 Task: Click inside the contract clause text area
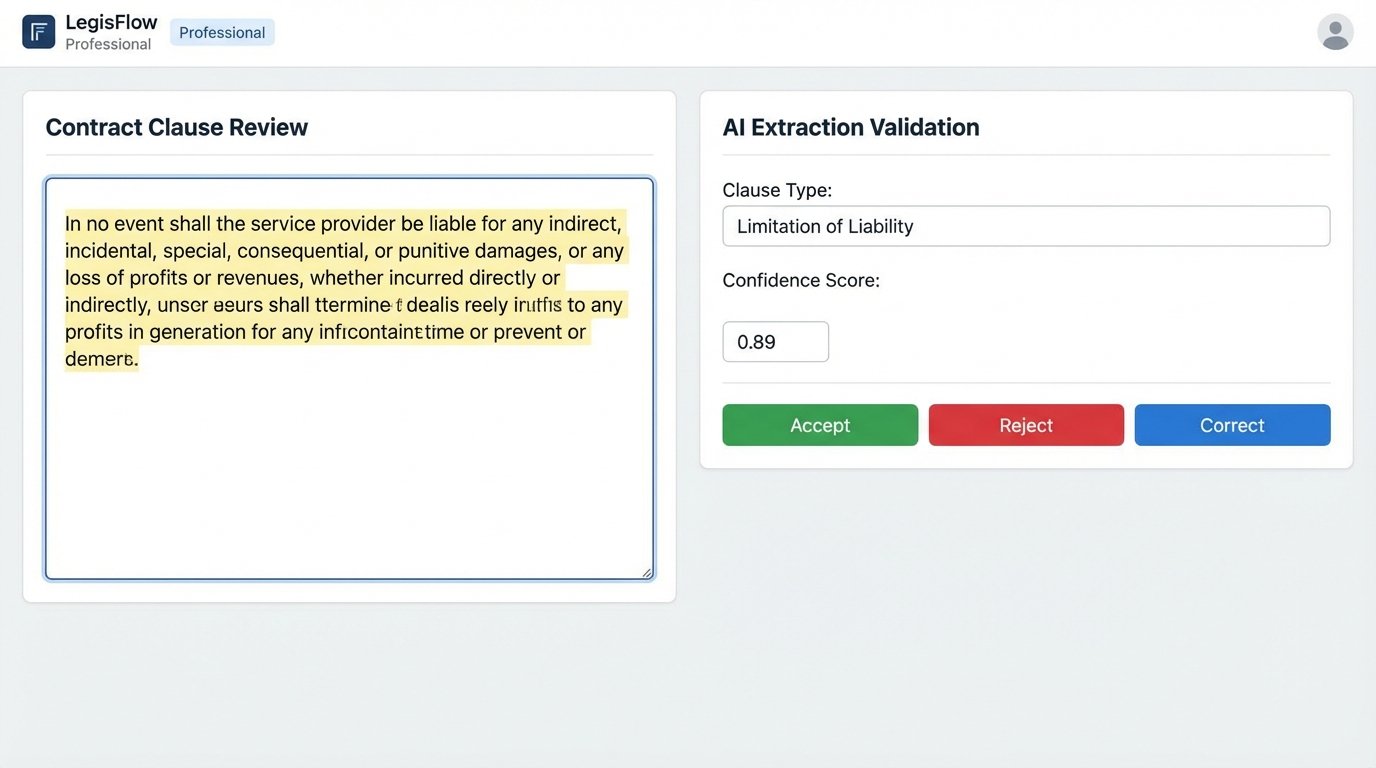point(348,450)
